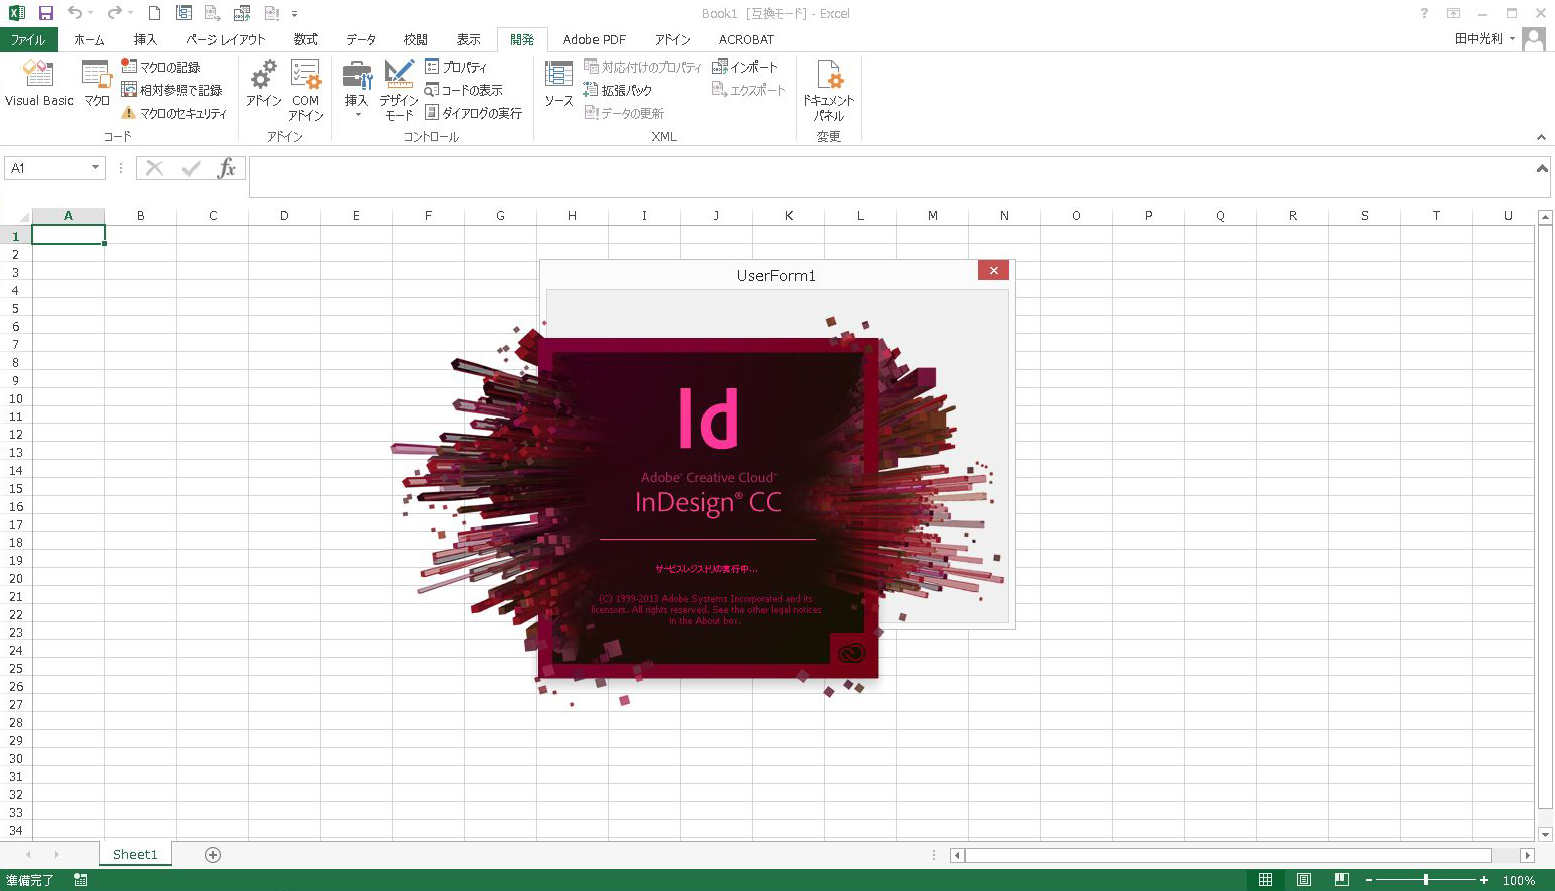Image resolution: width=1555 pixels, height=891 pixels.
Task: Click the 100% zoom level
Action: [1519, 880]
